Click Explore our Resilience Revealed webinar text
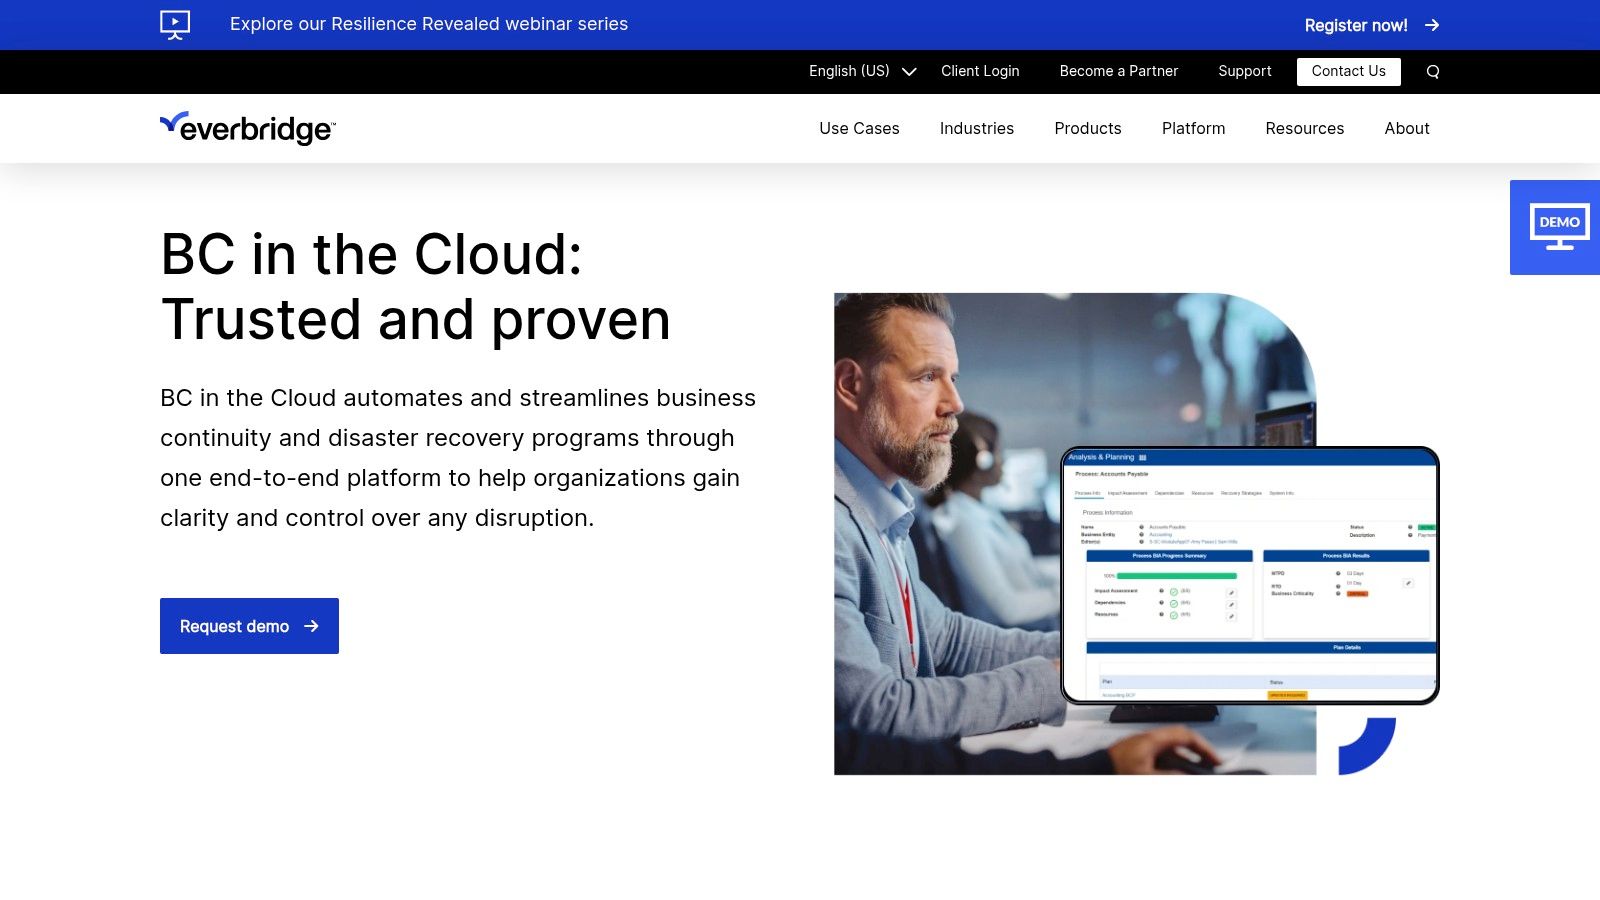 tap(429, 24)
